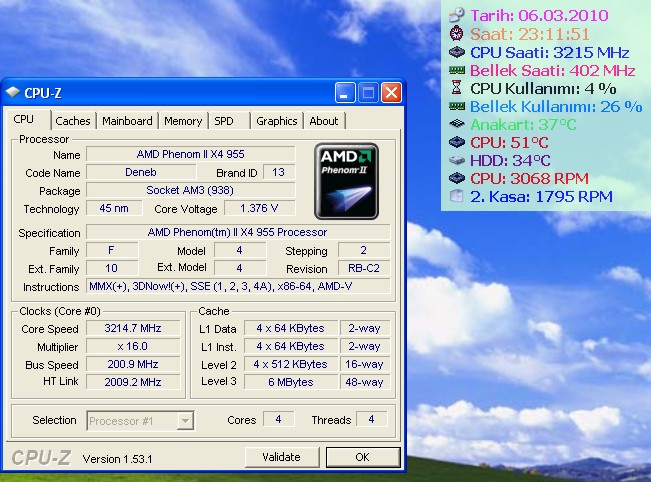Click the Specification field text
The width and height of the screenshot is (651, 482).
click(x=238, y=232)
